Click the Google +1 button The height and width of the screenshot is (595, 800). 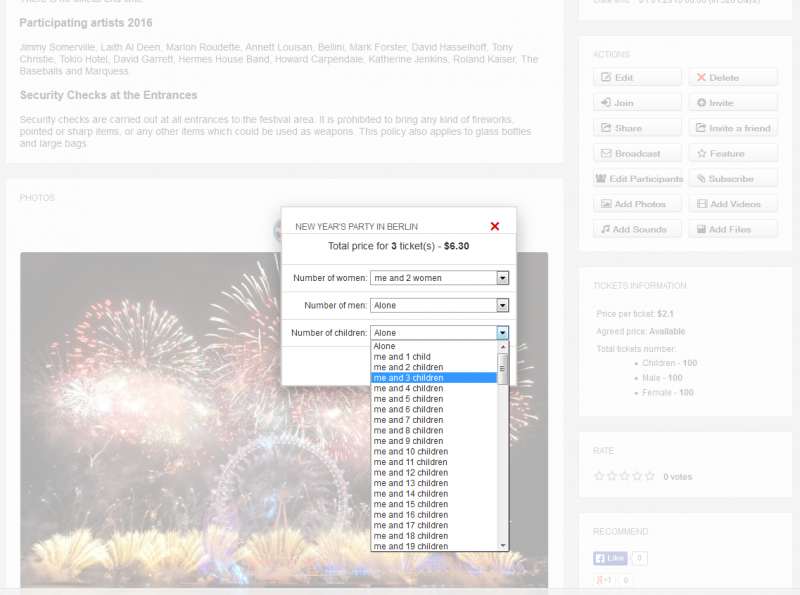point(604,580)
